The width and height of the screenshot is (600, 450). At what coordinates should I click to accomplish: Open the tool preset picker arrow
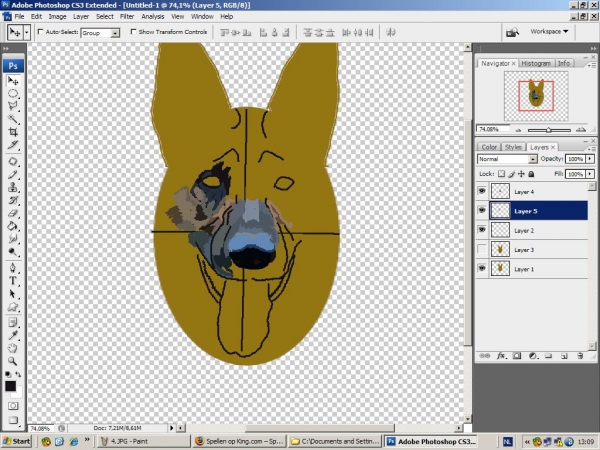pos(26,33)
